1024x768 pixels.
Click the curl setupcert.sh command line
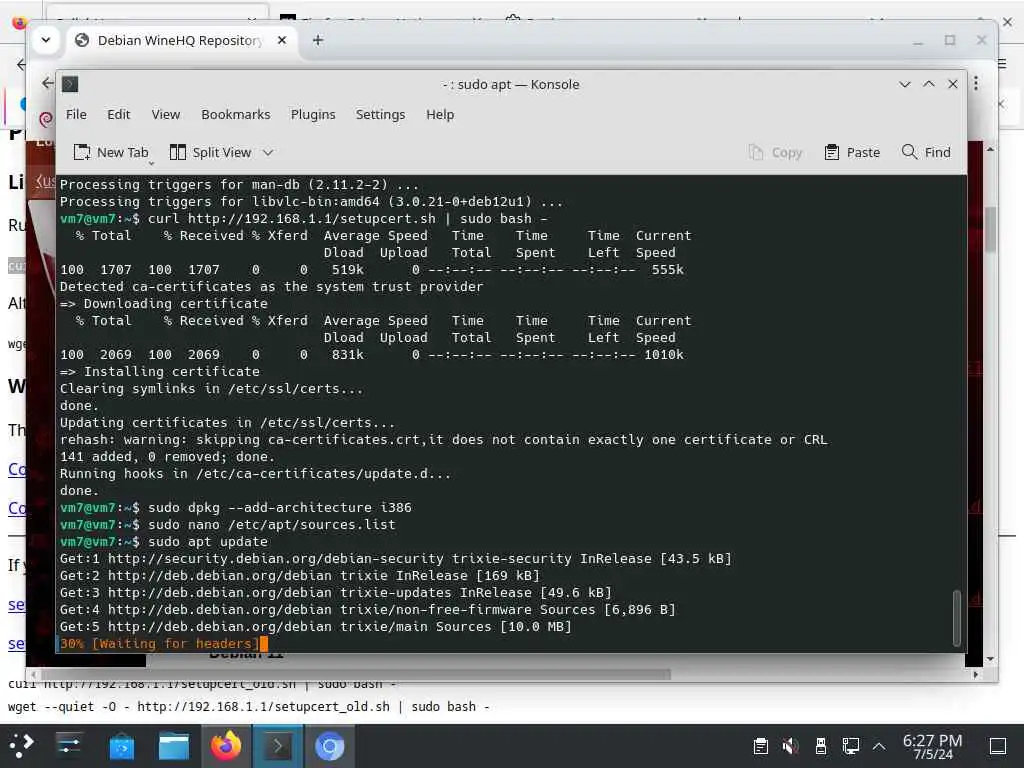click(304, 219)
